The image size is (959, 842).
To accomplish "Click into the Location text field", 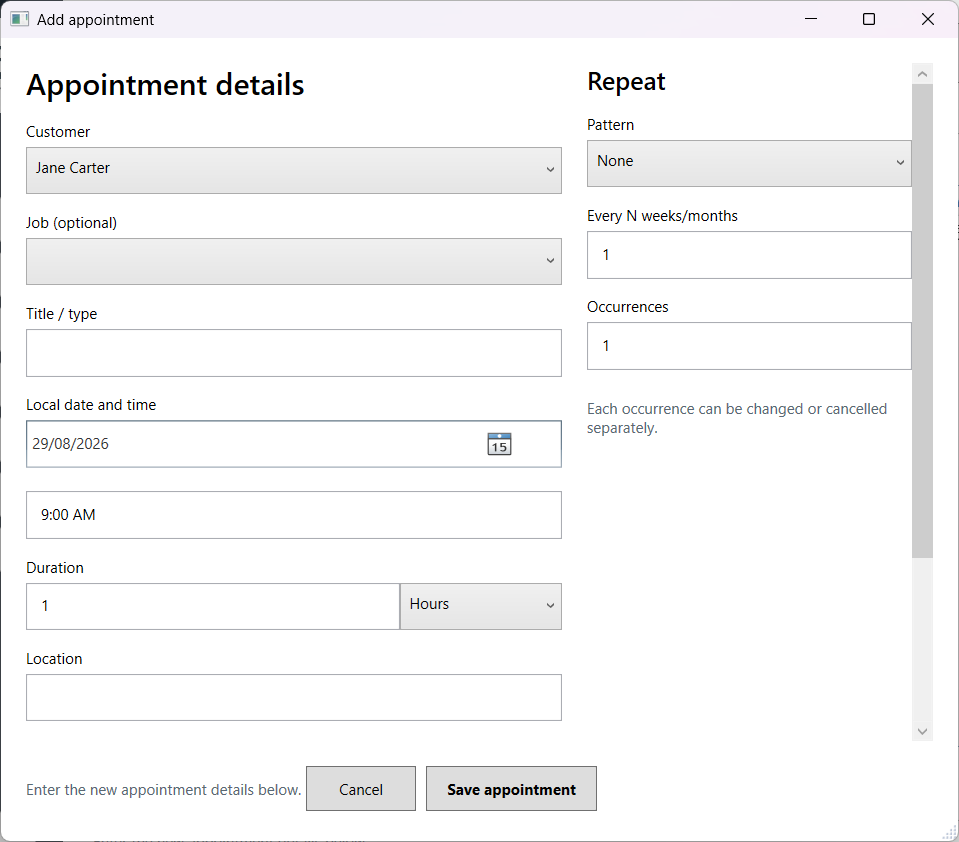I will click(x=294, y=697).
